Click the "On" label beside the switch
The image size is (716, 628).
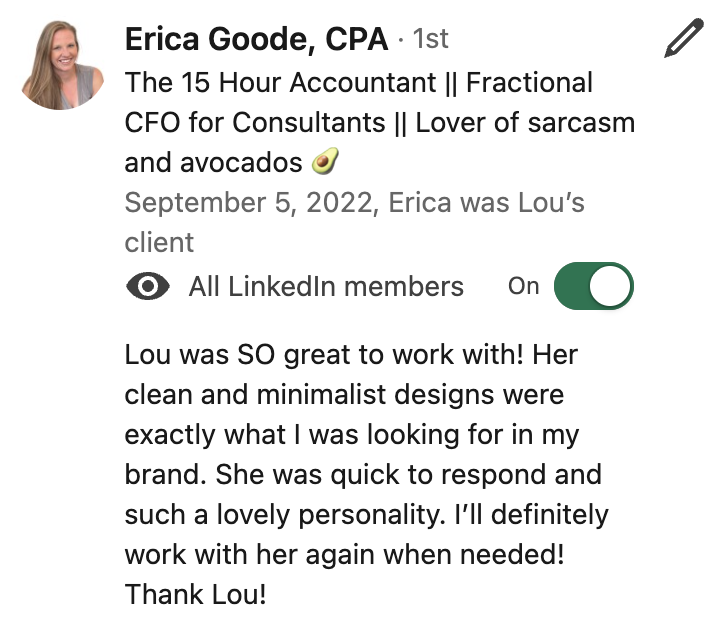pyautogui.click(x=523, y=286)
